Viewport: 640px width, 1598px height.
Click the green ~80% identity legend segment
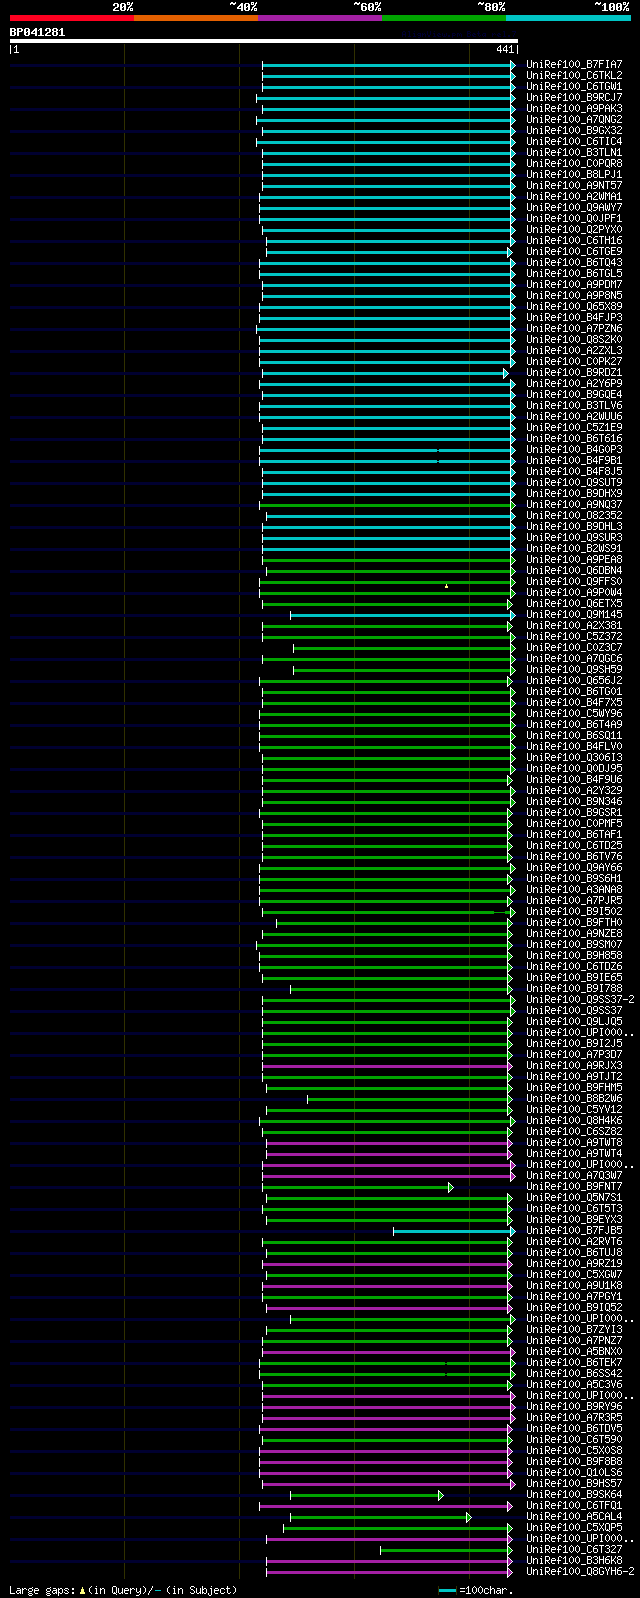(444, 18)
